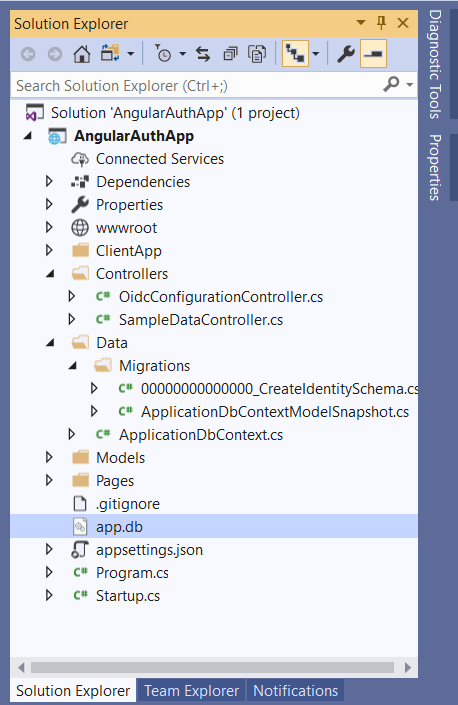This screenshot has width=458, height=705.
Task: Click the Collapse All icon
Action: pyautogui.click(x=230, y=54)
